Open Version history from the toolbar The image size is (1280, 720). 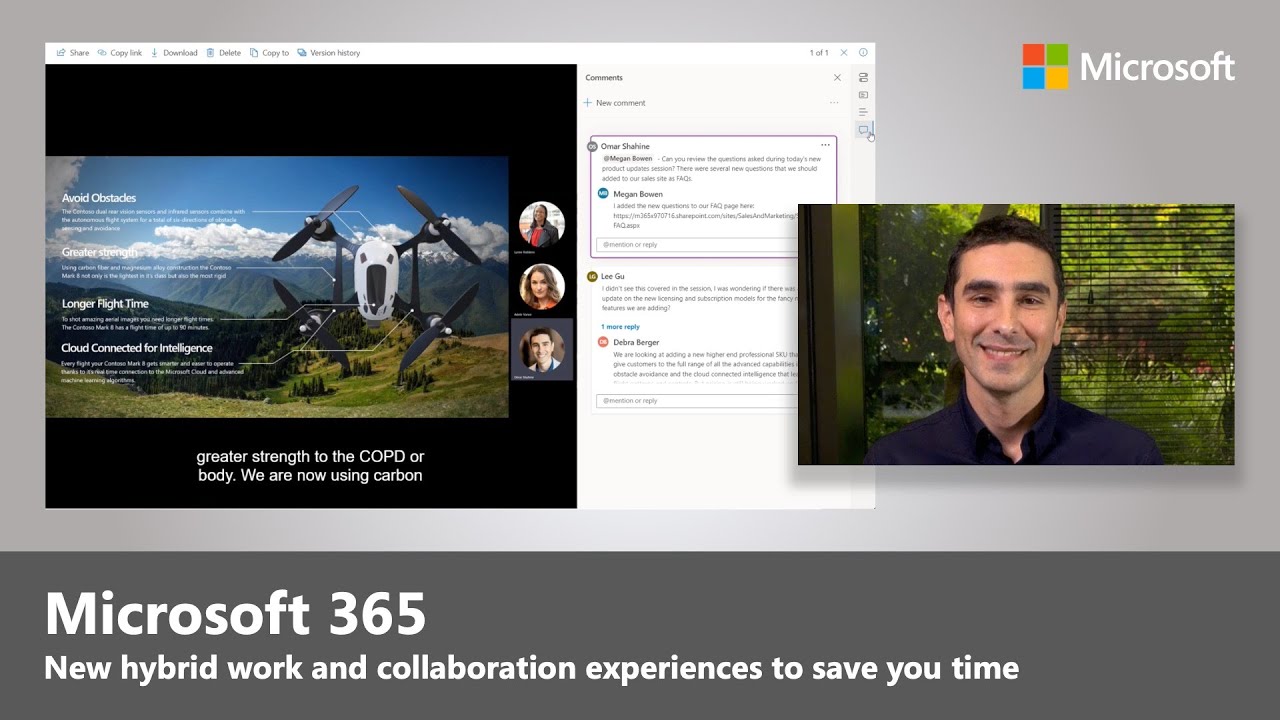pos(328,53)
